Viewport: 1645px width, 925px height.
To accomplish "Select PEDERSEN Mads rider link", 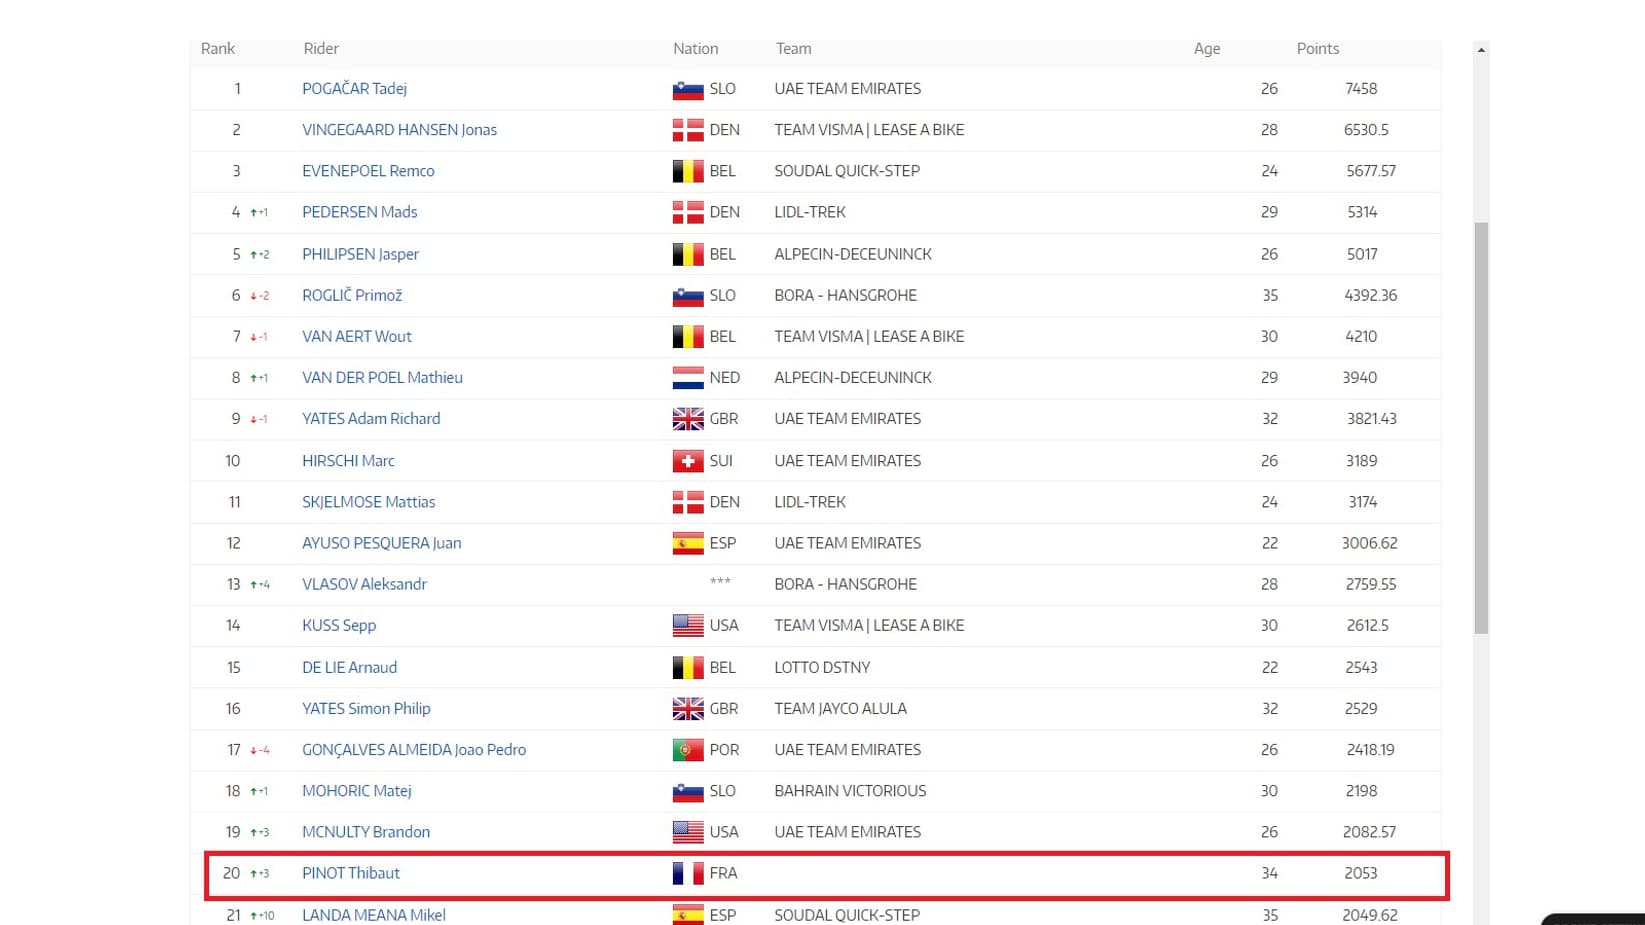I will pos(359,212).
